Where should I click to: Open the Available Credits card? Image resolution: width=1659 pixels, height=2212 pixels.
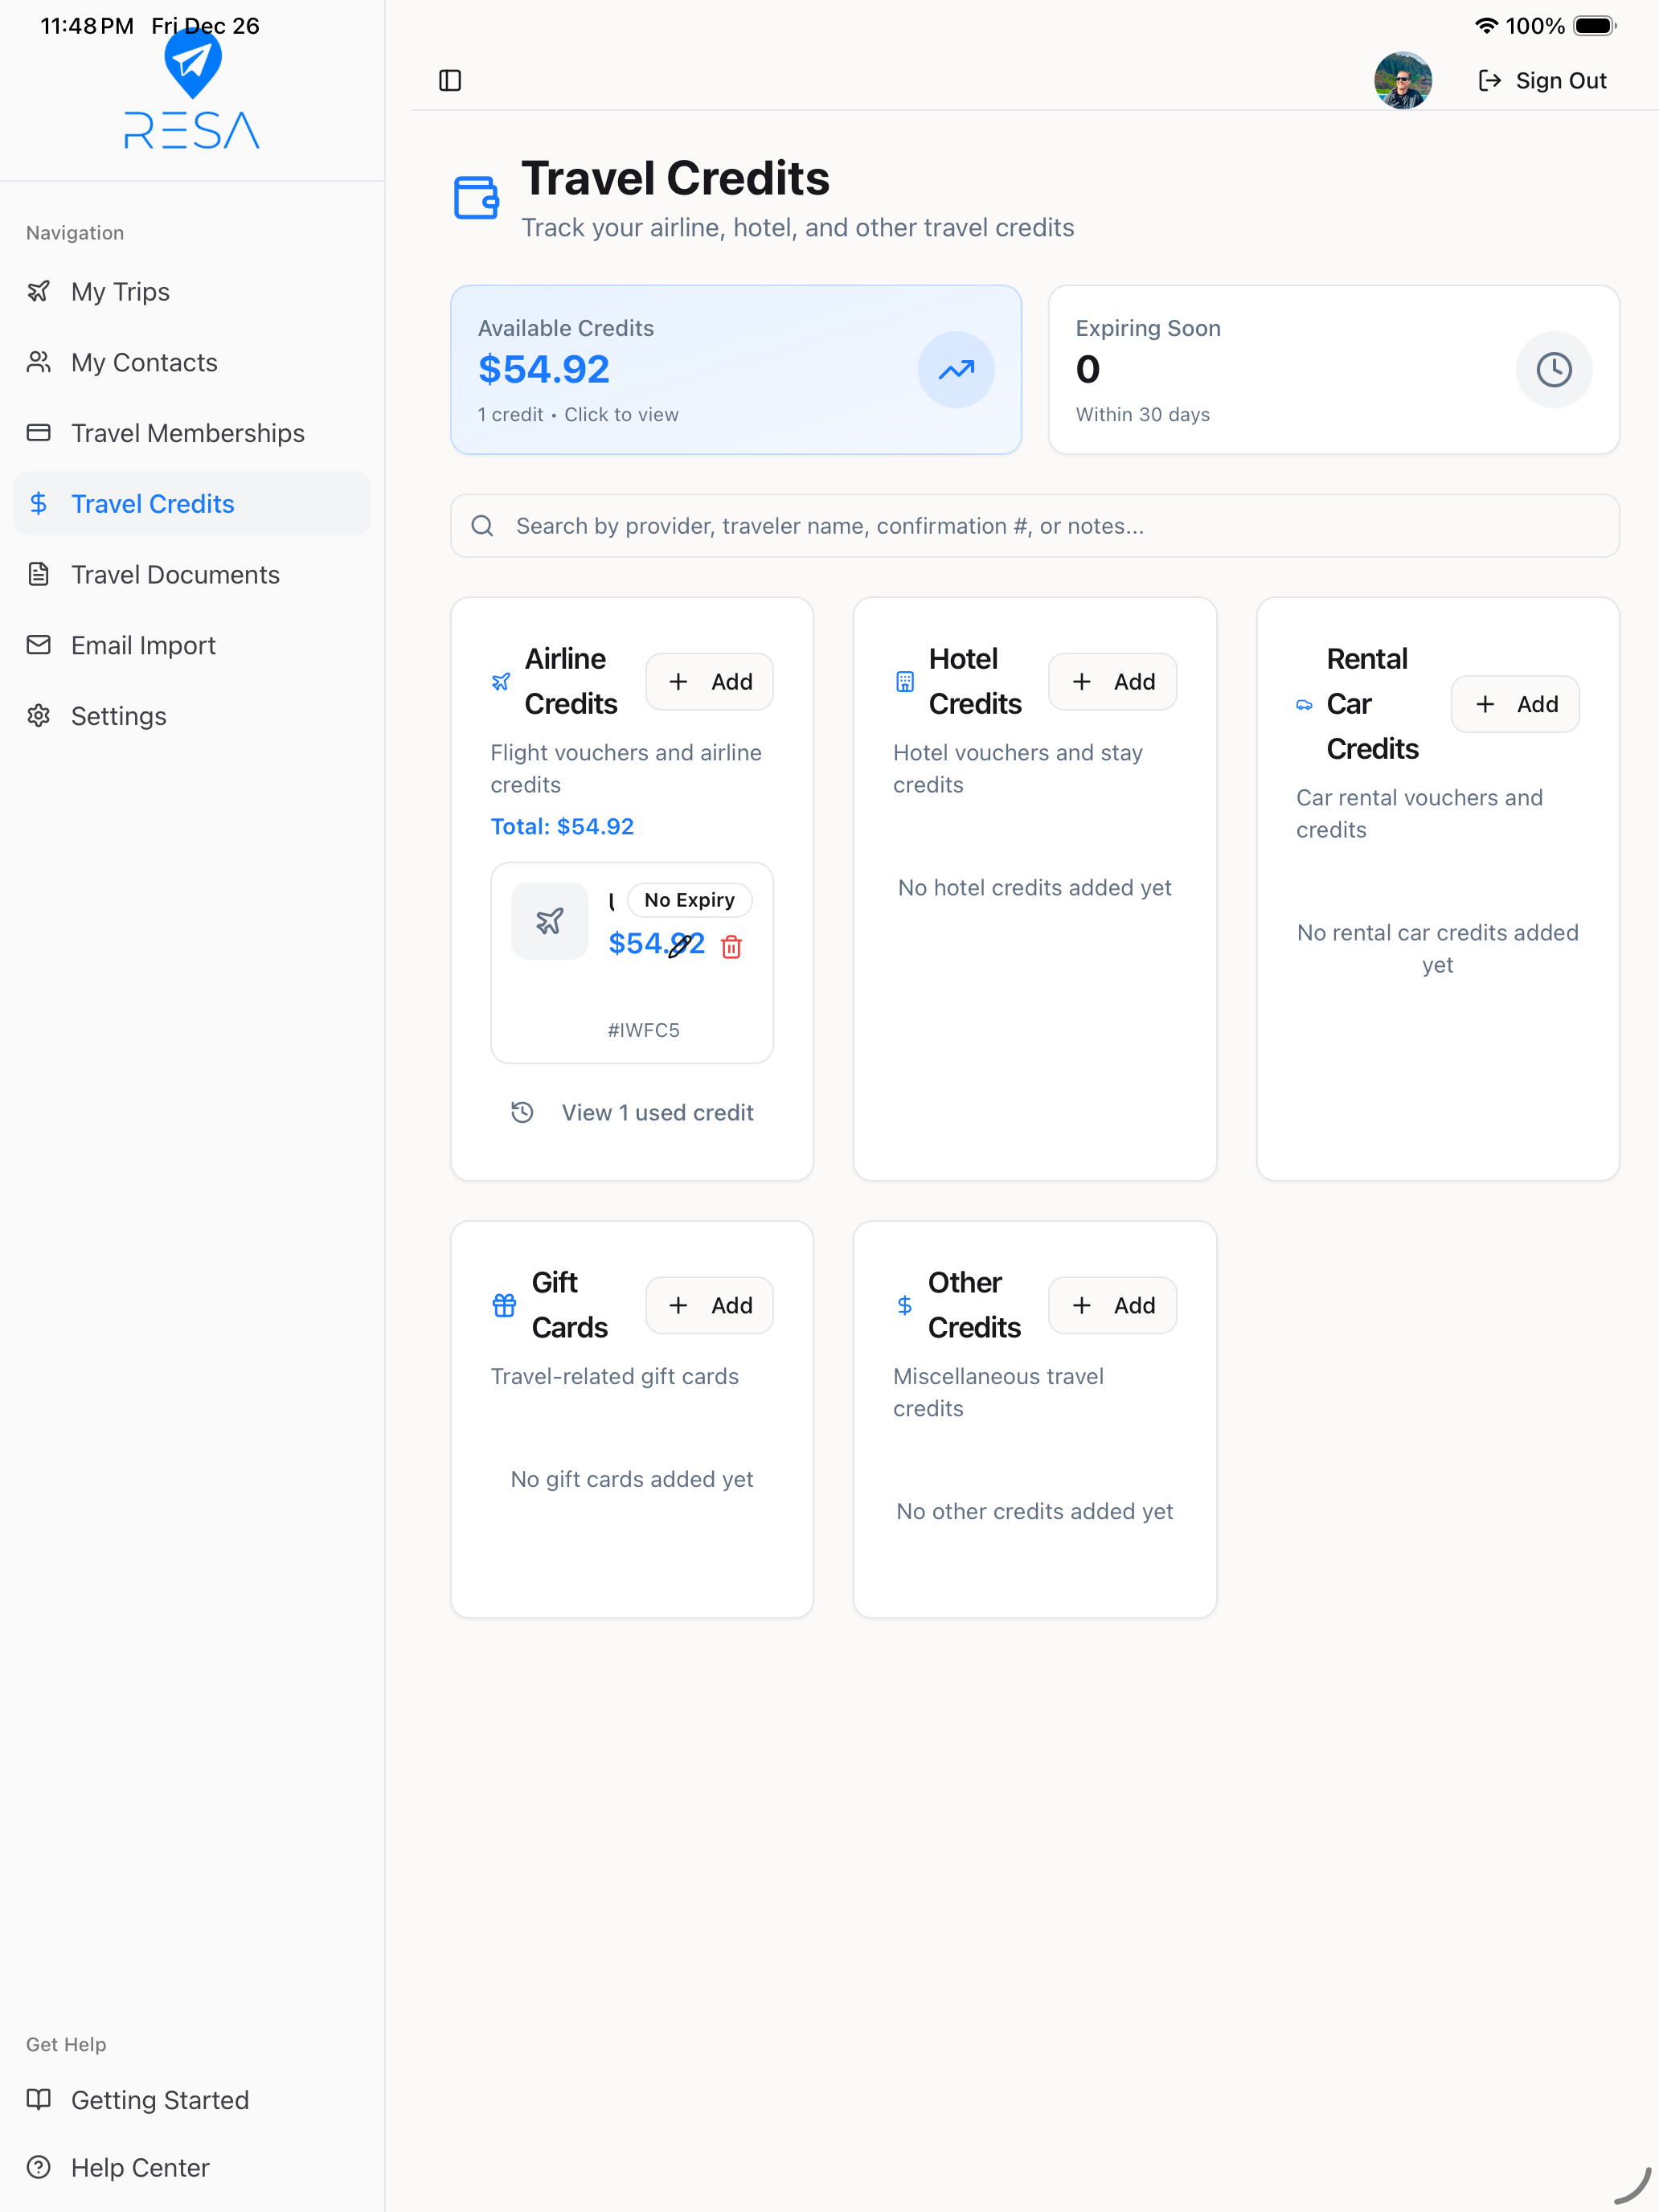(x=736, y=370)
